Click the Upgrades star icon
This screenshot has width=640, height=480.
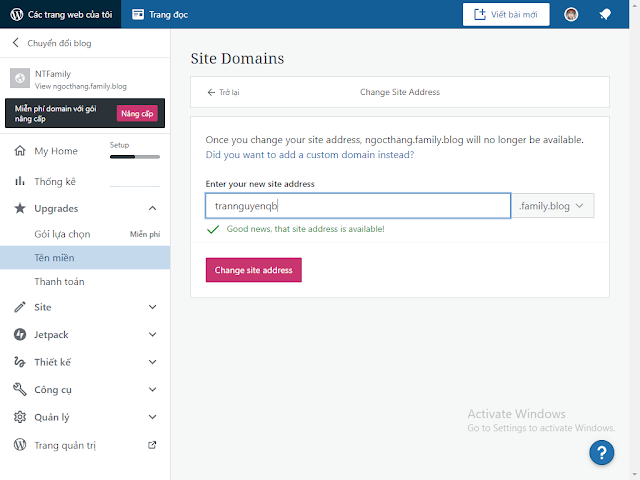pos(20,208)
